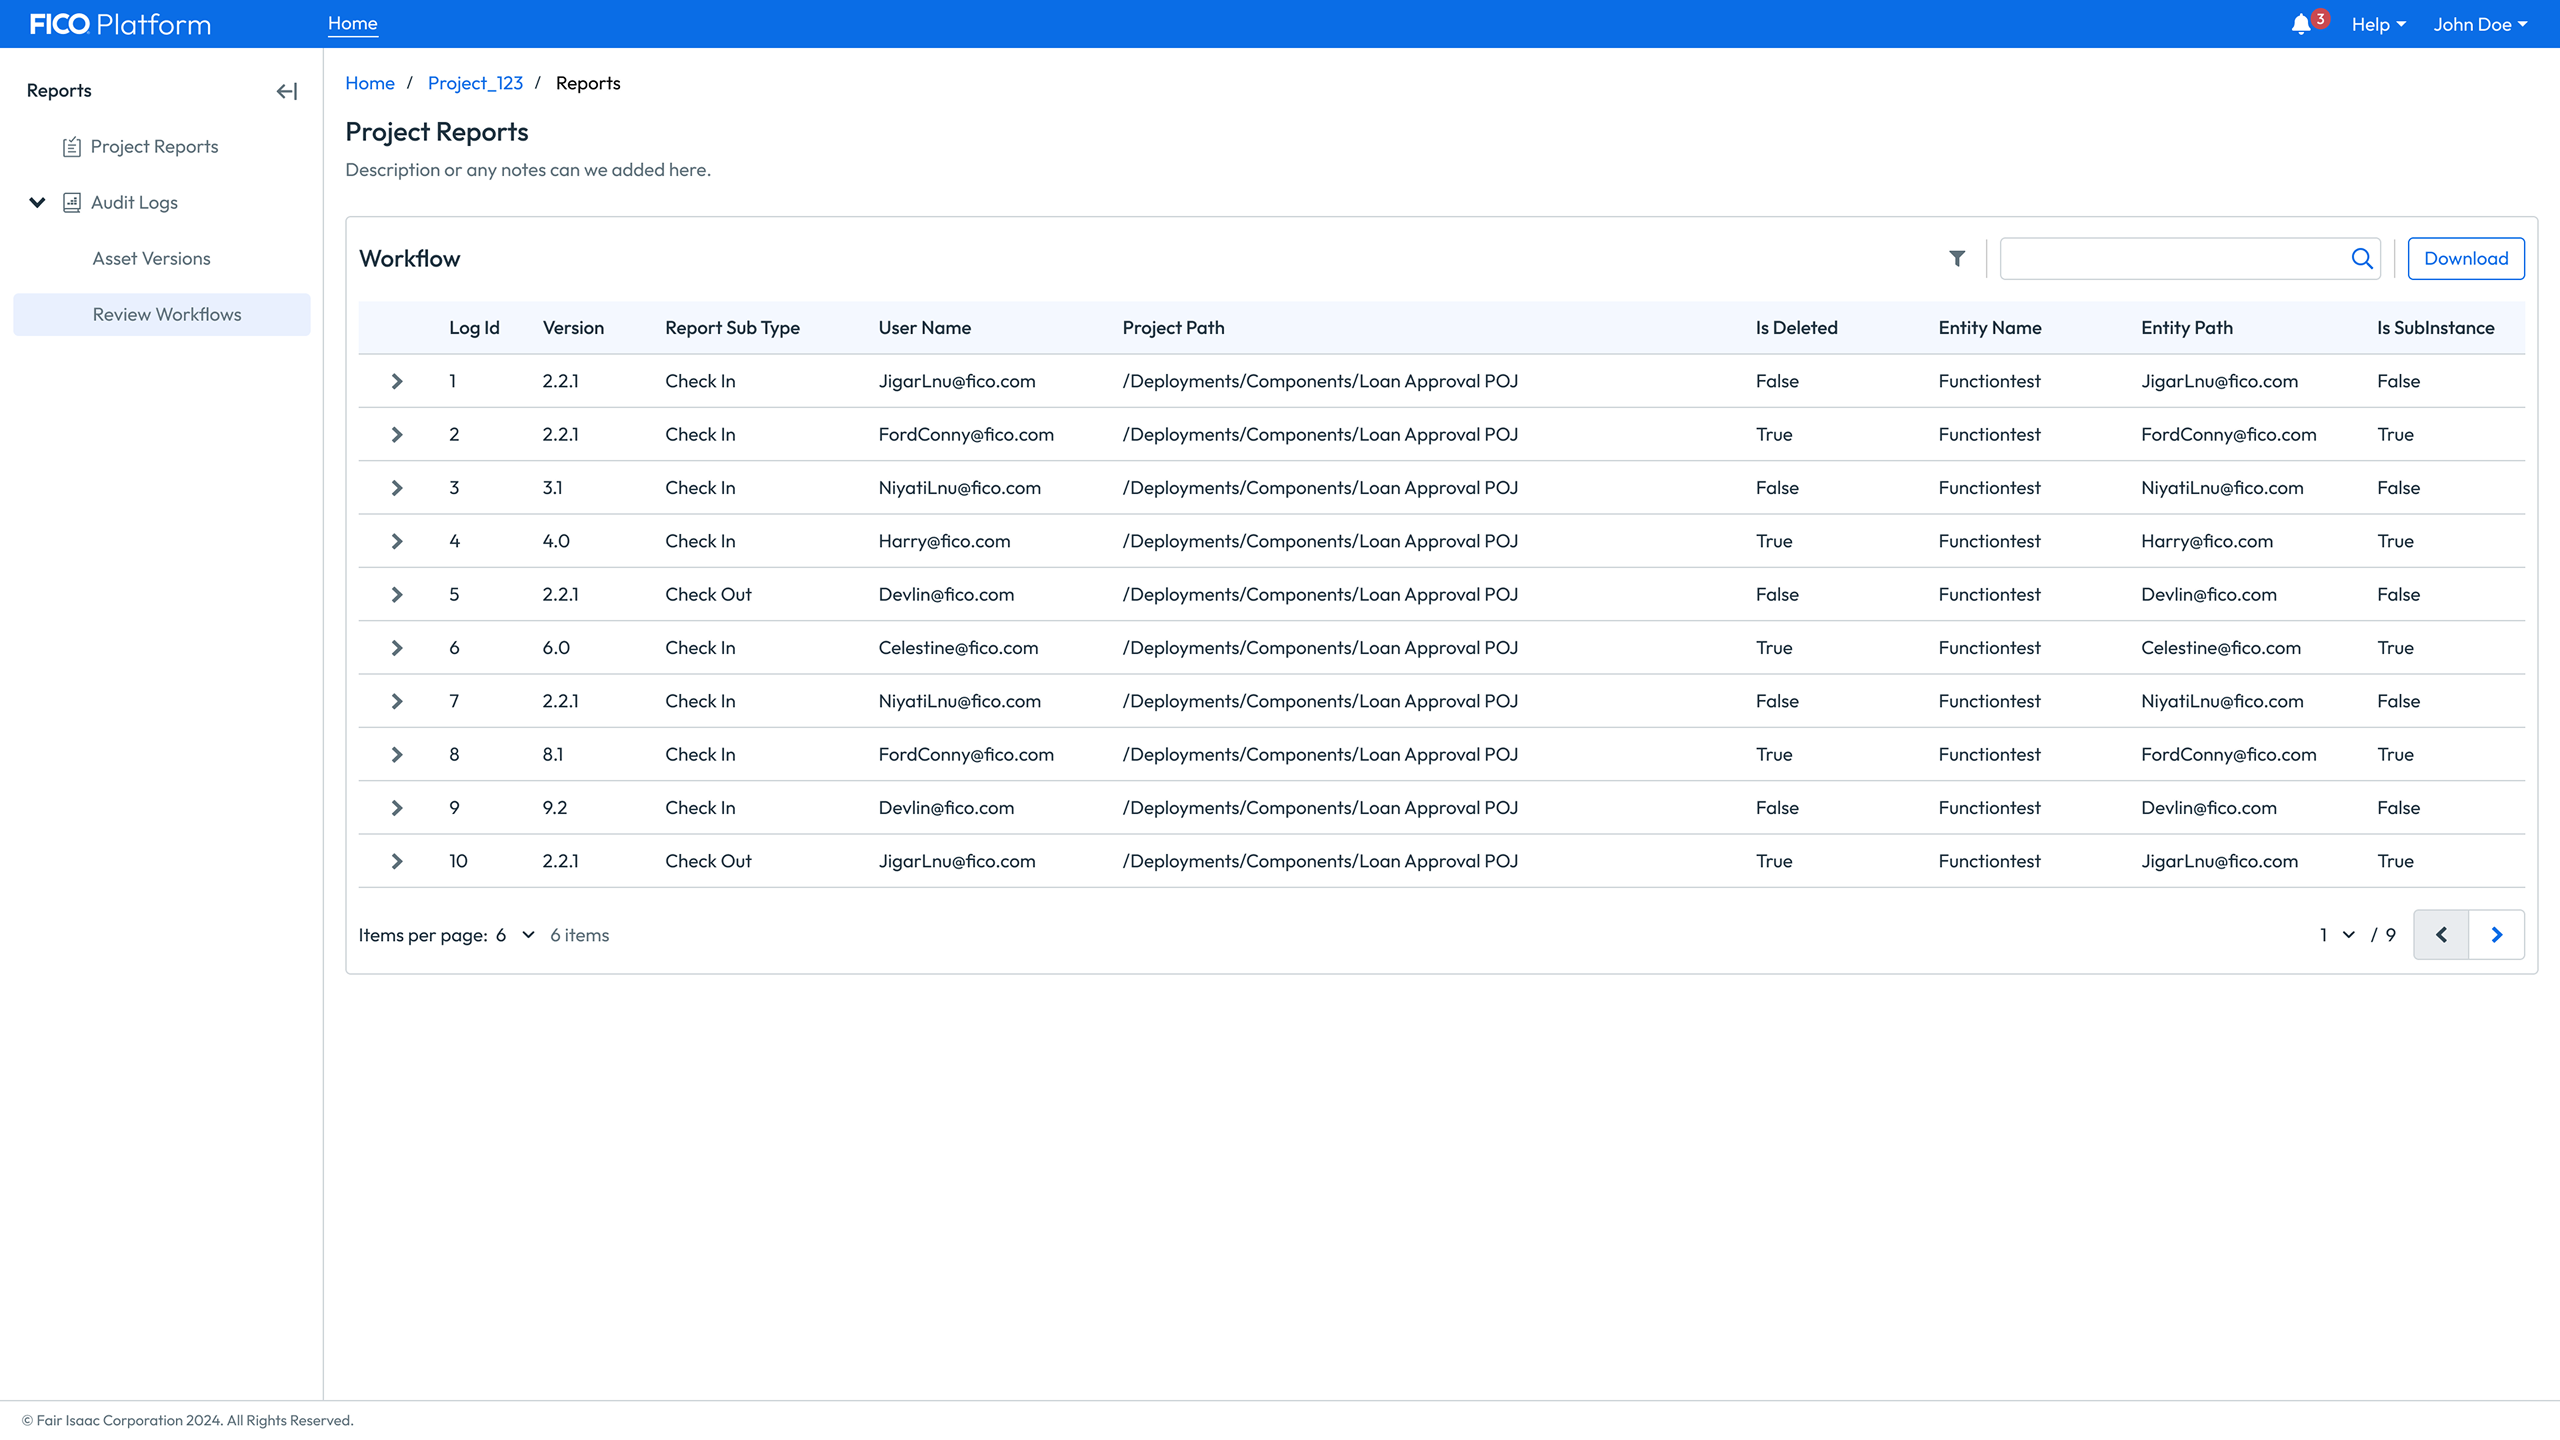Image resolution: width=2560 pixels, height=1440 pixels.
Task: Click Fair Isaac Corporation copyright footer text
Action: [187, 1420]
